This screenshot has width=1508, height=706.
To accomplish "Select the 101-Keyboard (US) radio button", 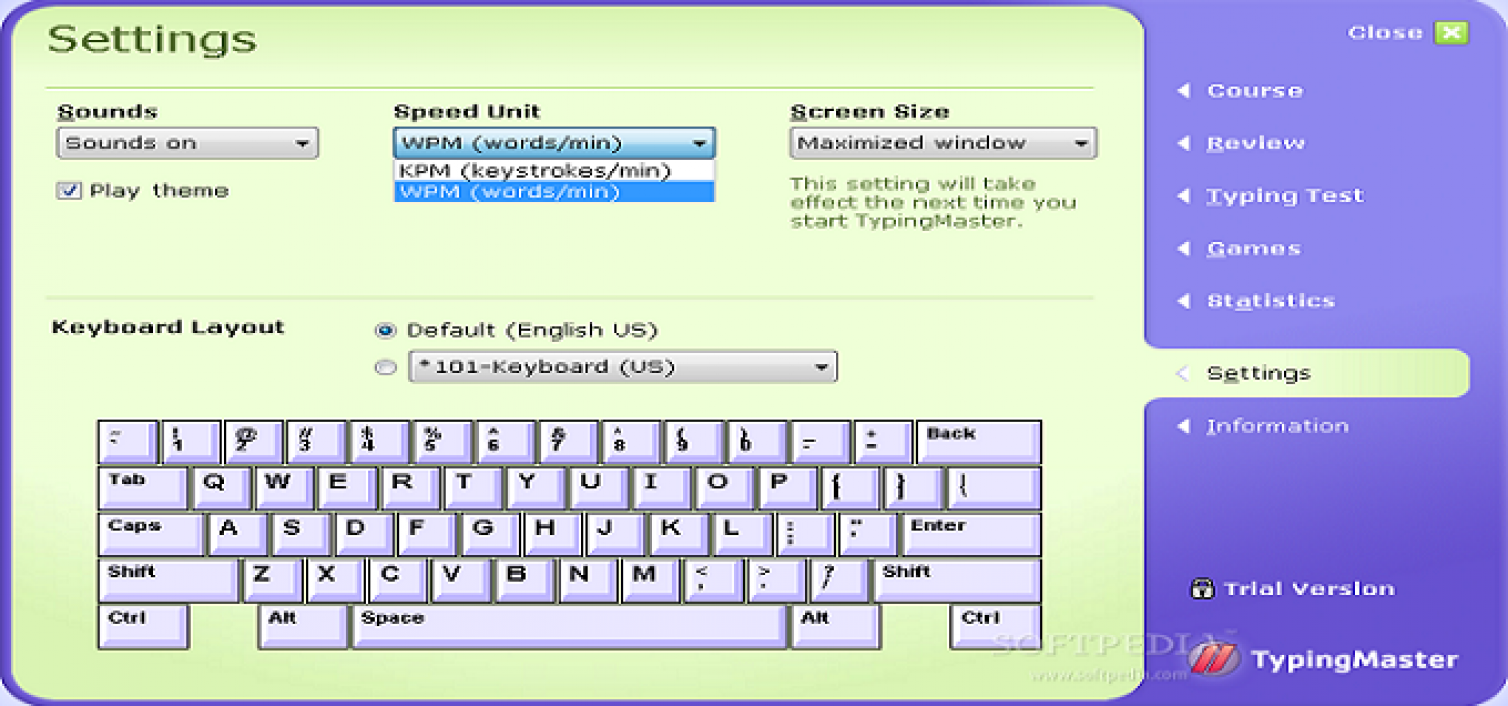I will [x=384, y=367].
